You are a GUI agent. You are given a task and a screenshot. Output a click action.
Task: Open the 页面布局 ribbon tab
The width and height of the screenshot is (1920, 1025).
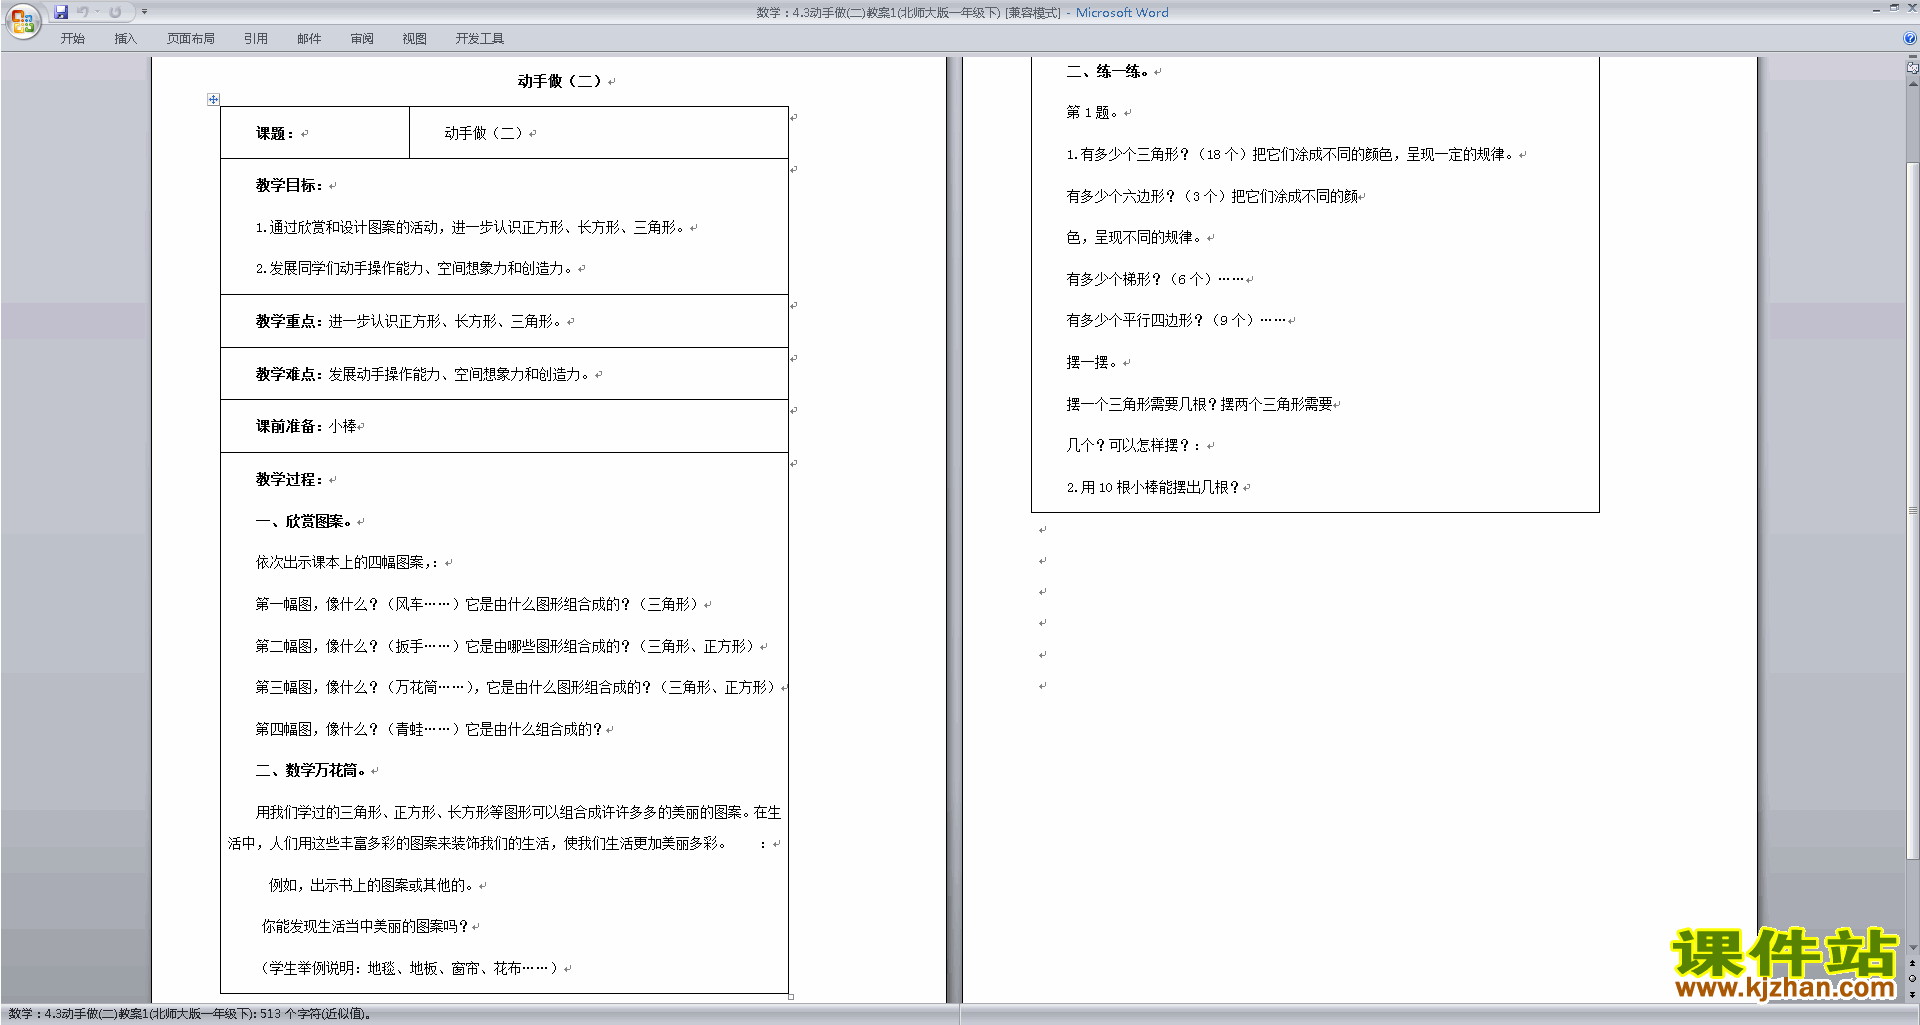pos(190,39)
